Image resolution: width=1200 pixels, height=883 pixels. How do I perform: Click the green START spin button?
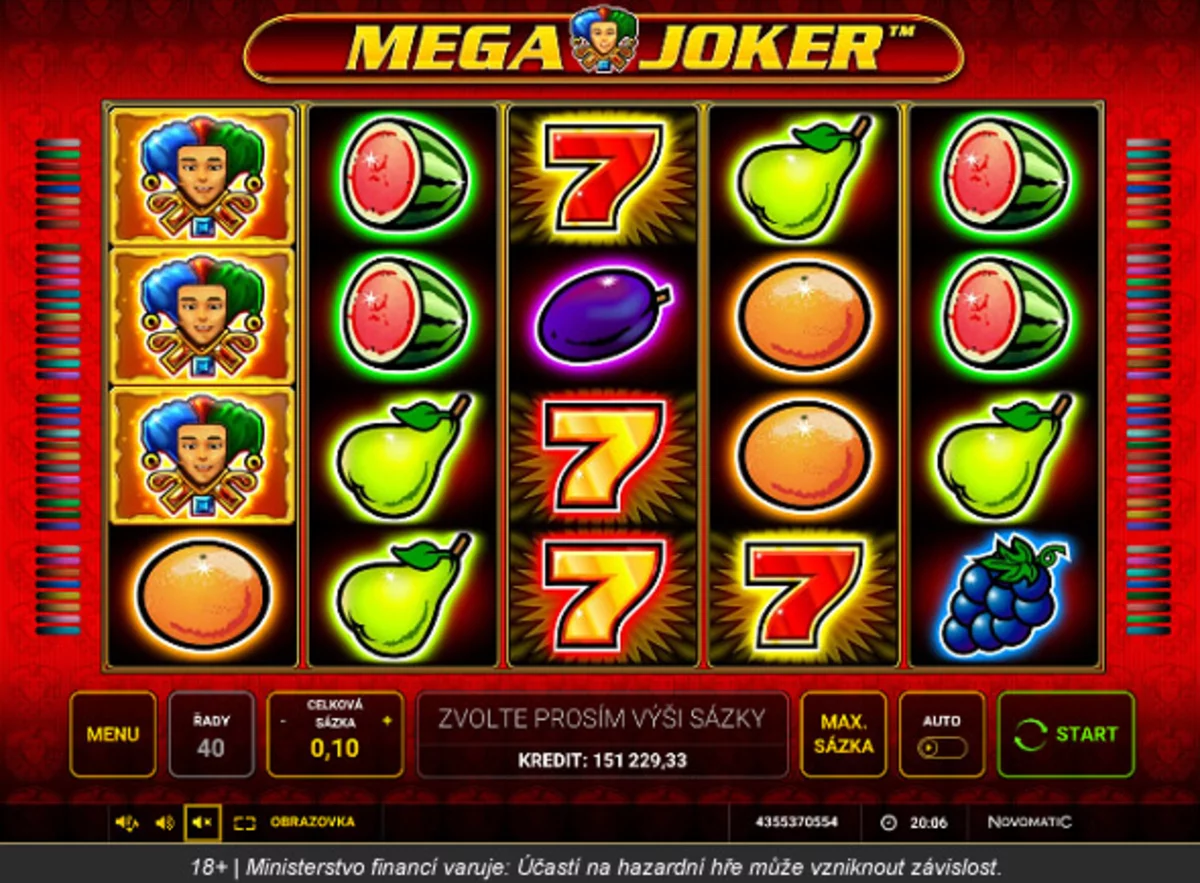[x=1066, y=734]
